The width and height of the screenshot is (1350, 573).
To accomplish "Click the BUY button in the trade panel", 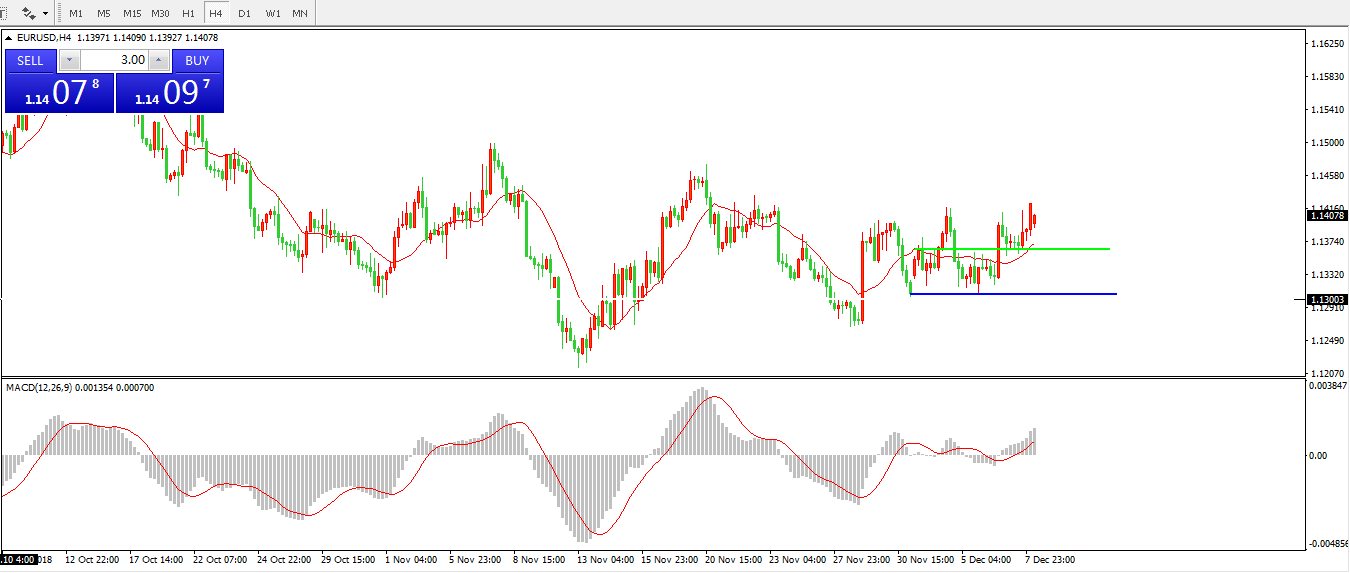I will click(x=197, y=60).
